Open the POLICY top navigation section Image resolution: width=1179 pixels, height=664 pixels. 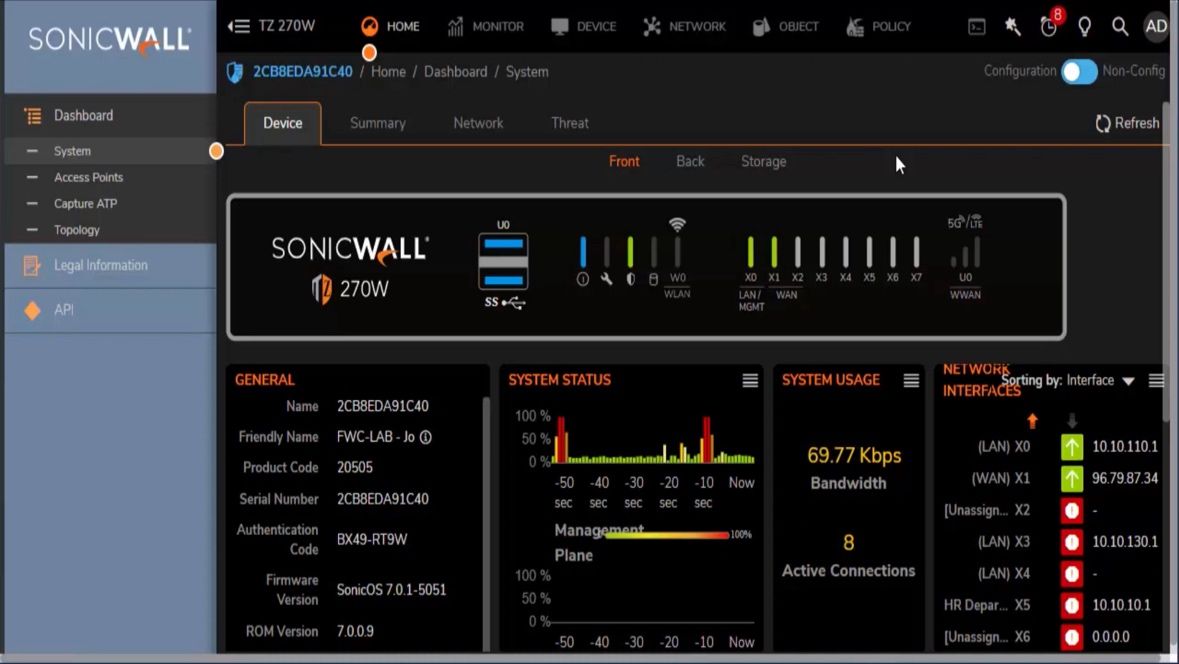(x=878, y=26)
